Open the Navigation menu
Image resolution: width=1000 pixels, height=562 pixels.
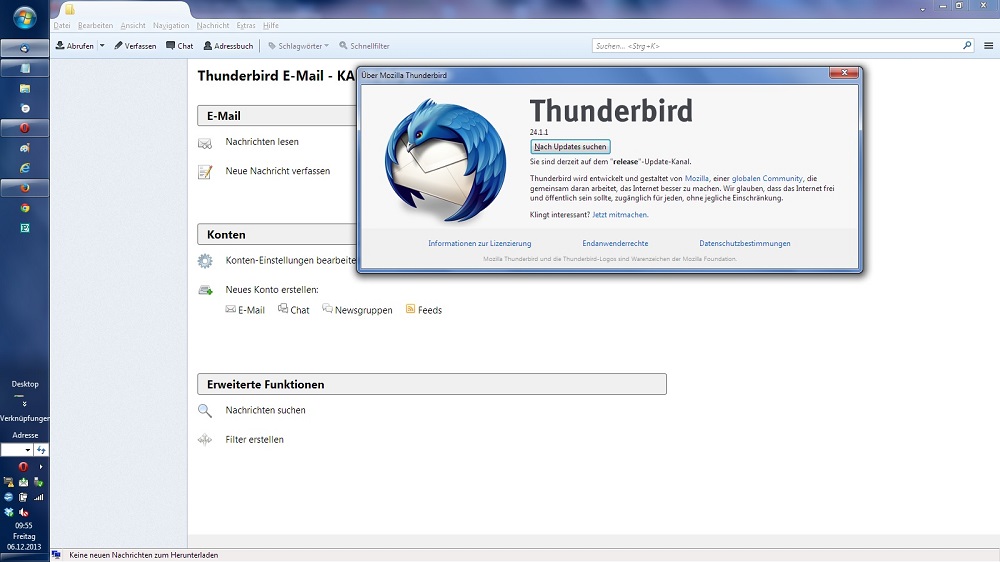click(171, 26)
